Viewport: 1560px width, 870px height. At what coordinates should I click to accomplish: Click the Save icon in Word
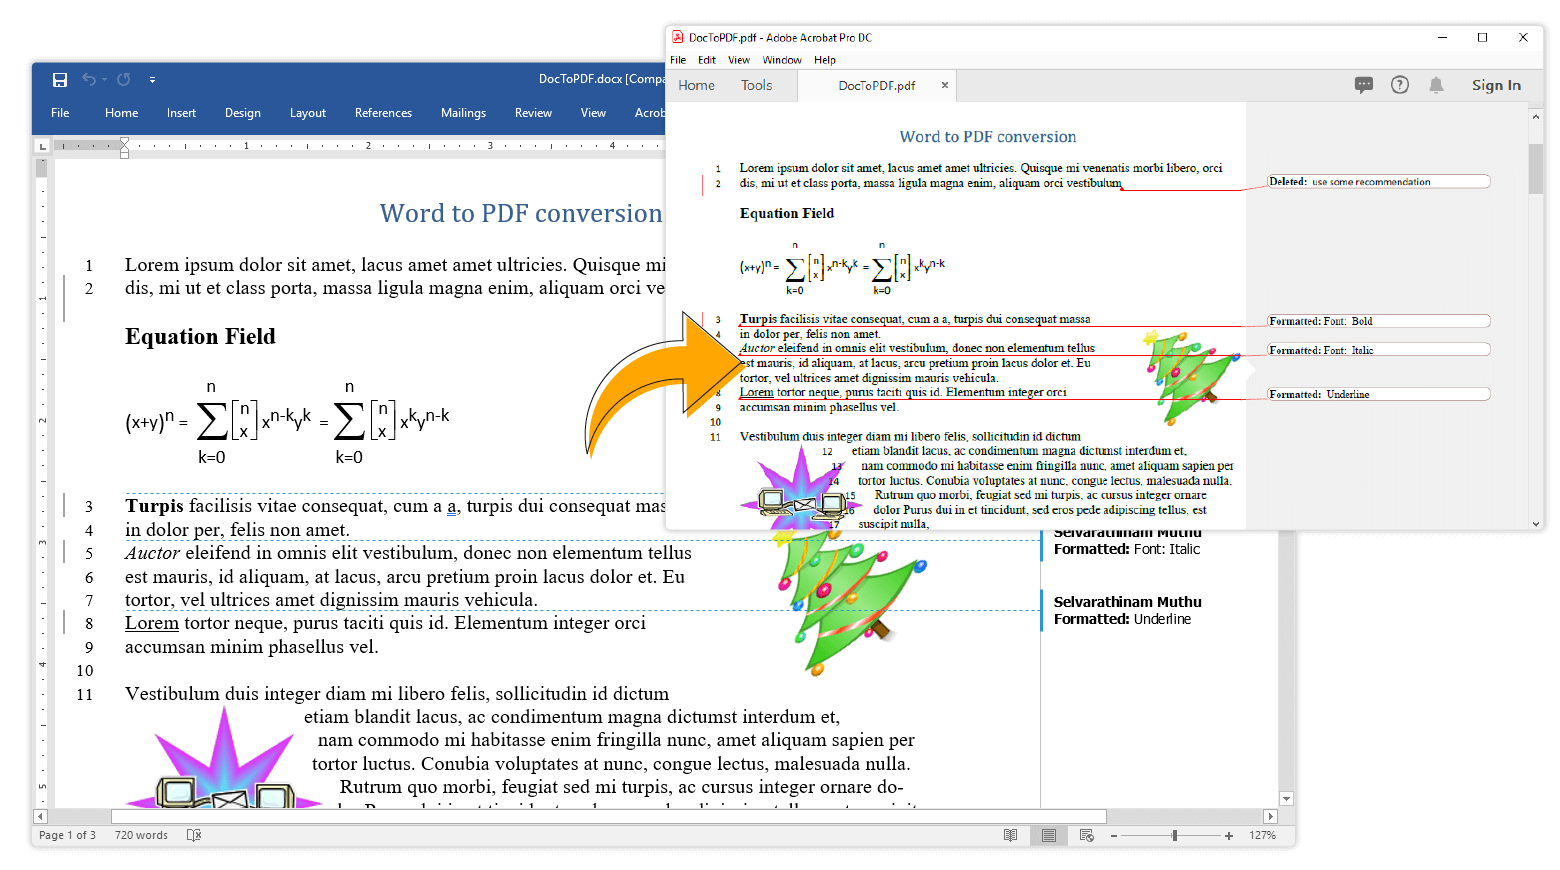coord(60,80)
